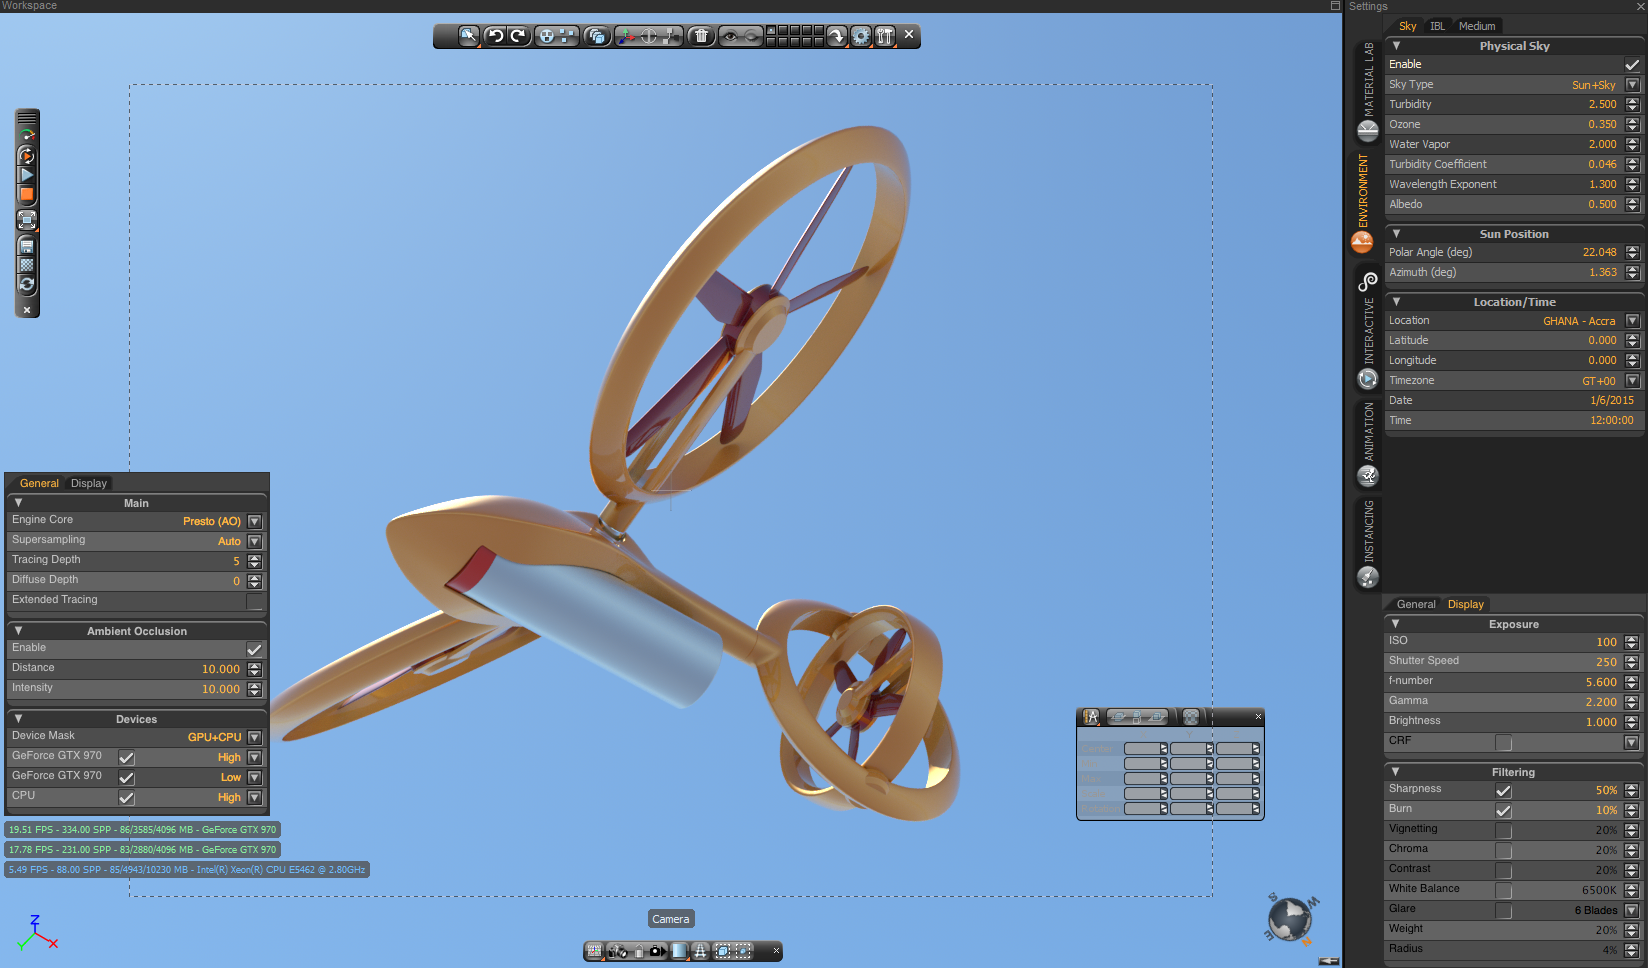Viewport: 1648px width, 968px height.
Task: Activate the colored axes translate gizmo
Action: [x=626, y=36]
